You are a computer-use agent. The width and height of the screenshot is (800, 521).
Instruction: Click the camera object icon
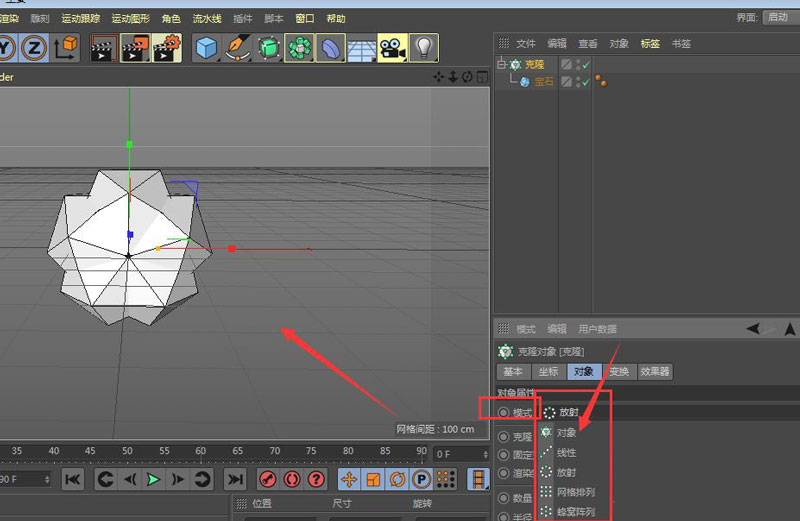tap(391, 47)
